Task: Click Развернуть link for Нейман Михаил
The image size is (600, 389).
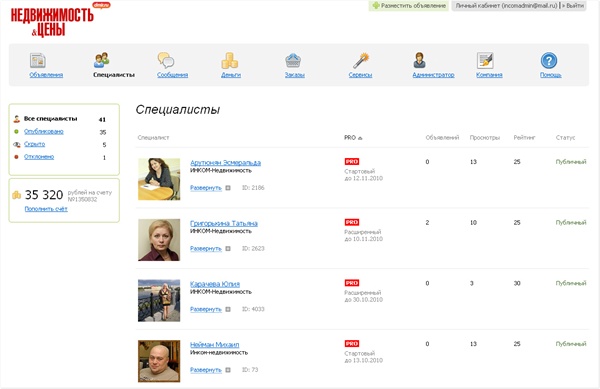Action: point(206,370)
